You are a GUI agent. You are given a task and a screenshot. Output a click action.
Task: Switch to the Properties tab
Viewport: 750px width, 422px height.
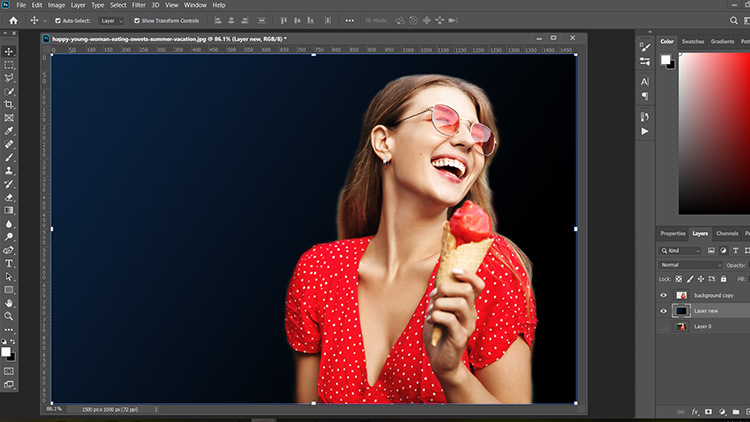[x=673, y=233]
